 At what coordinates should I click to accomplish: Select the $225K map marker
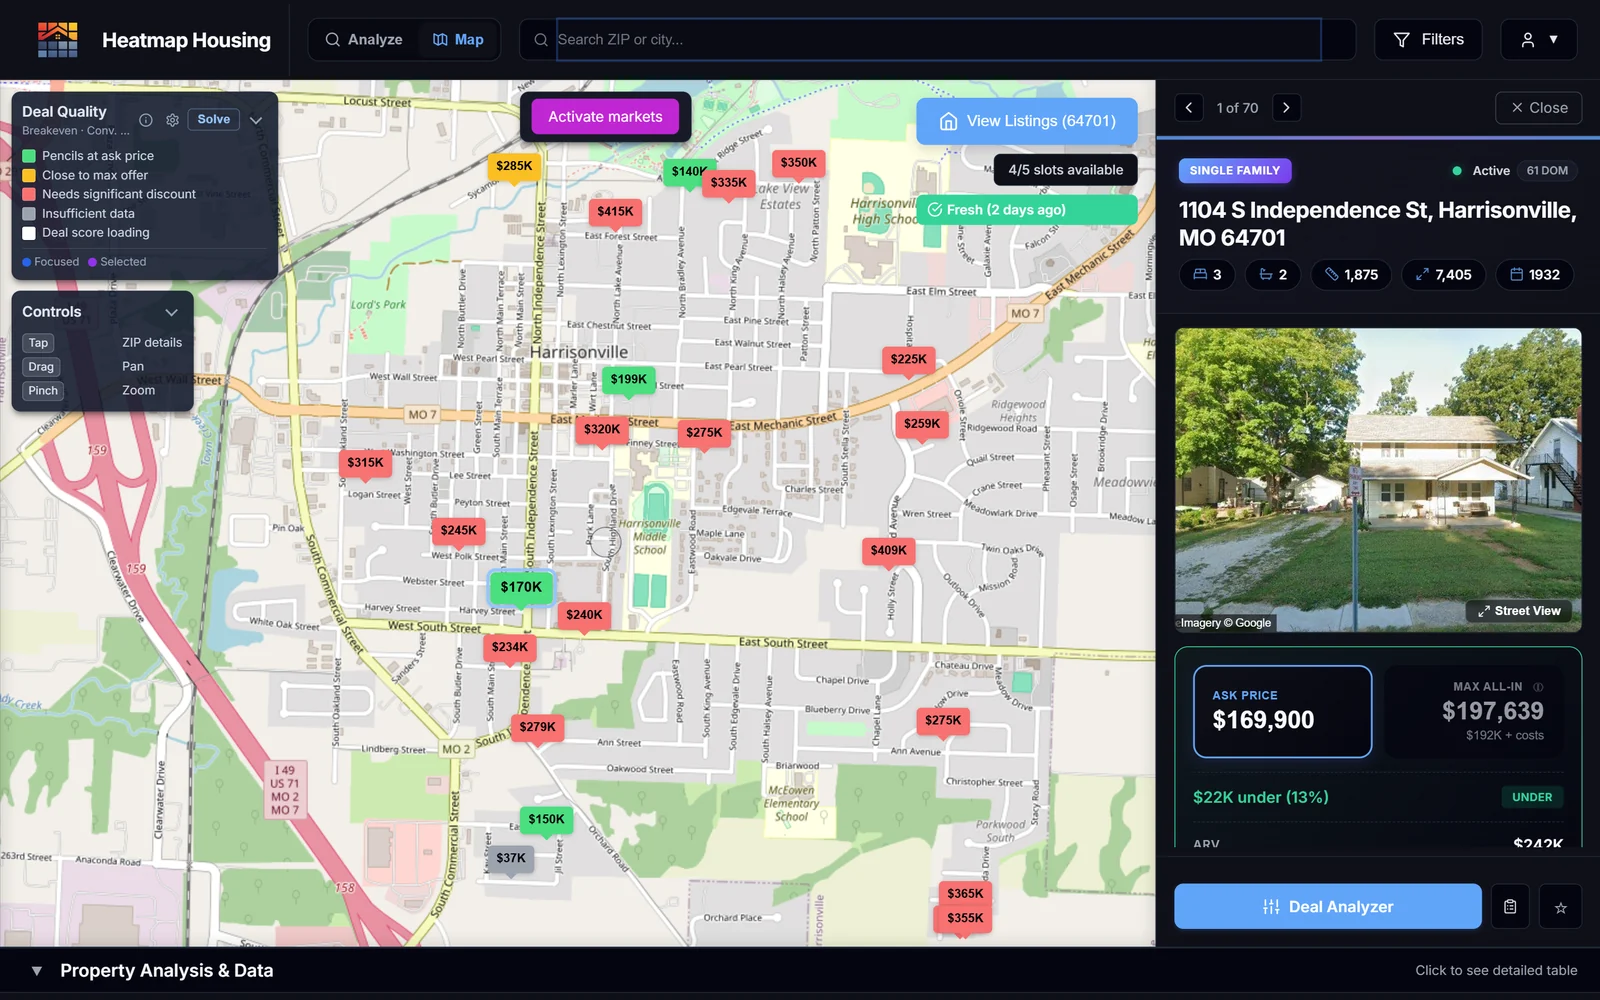909,360
